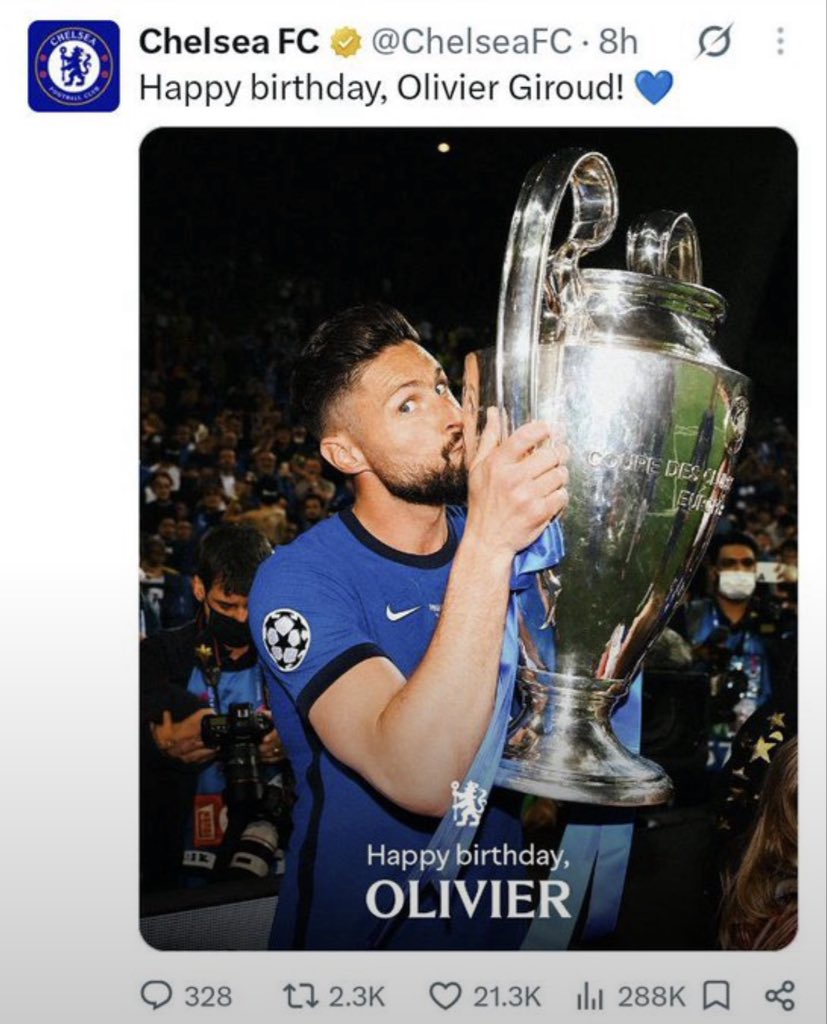Image resolution: width=827 pixels, height=1024 pixels.
Task: Click the gold verified badge
Action: point(344,42)
